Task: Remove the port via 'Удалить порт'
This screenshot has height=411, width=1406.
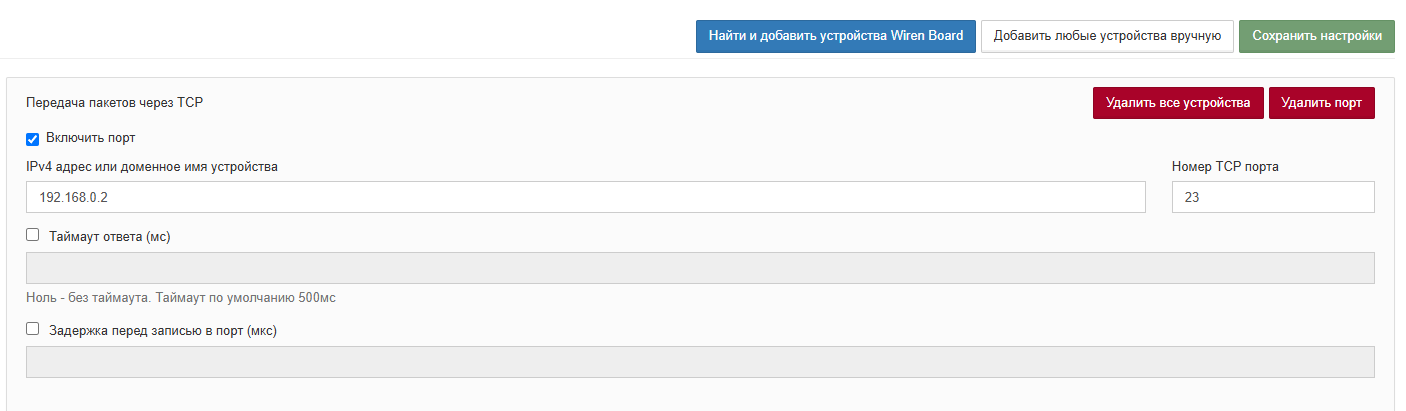Action: tap(1321, 103)
